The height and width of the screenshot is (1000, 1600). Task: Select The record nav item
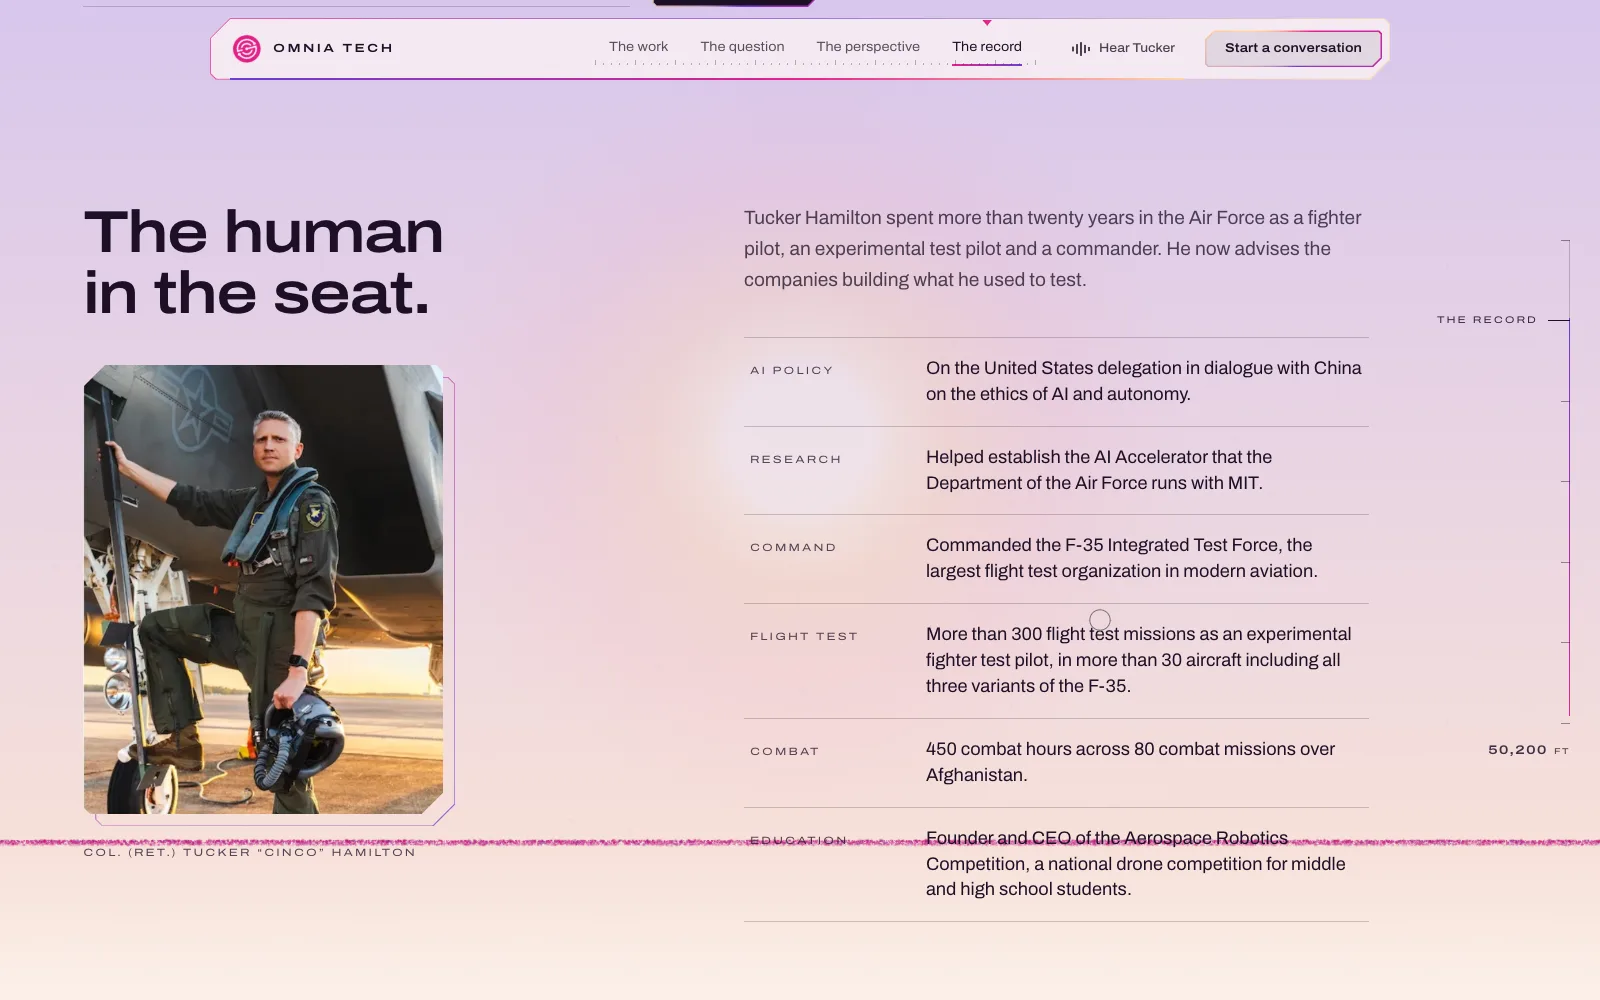tap(987, 47)
